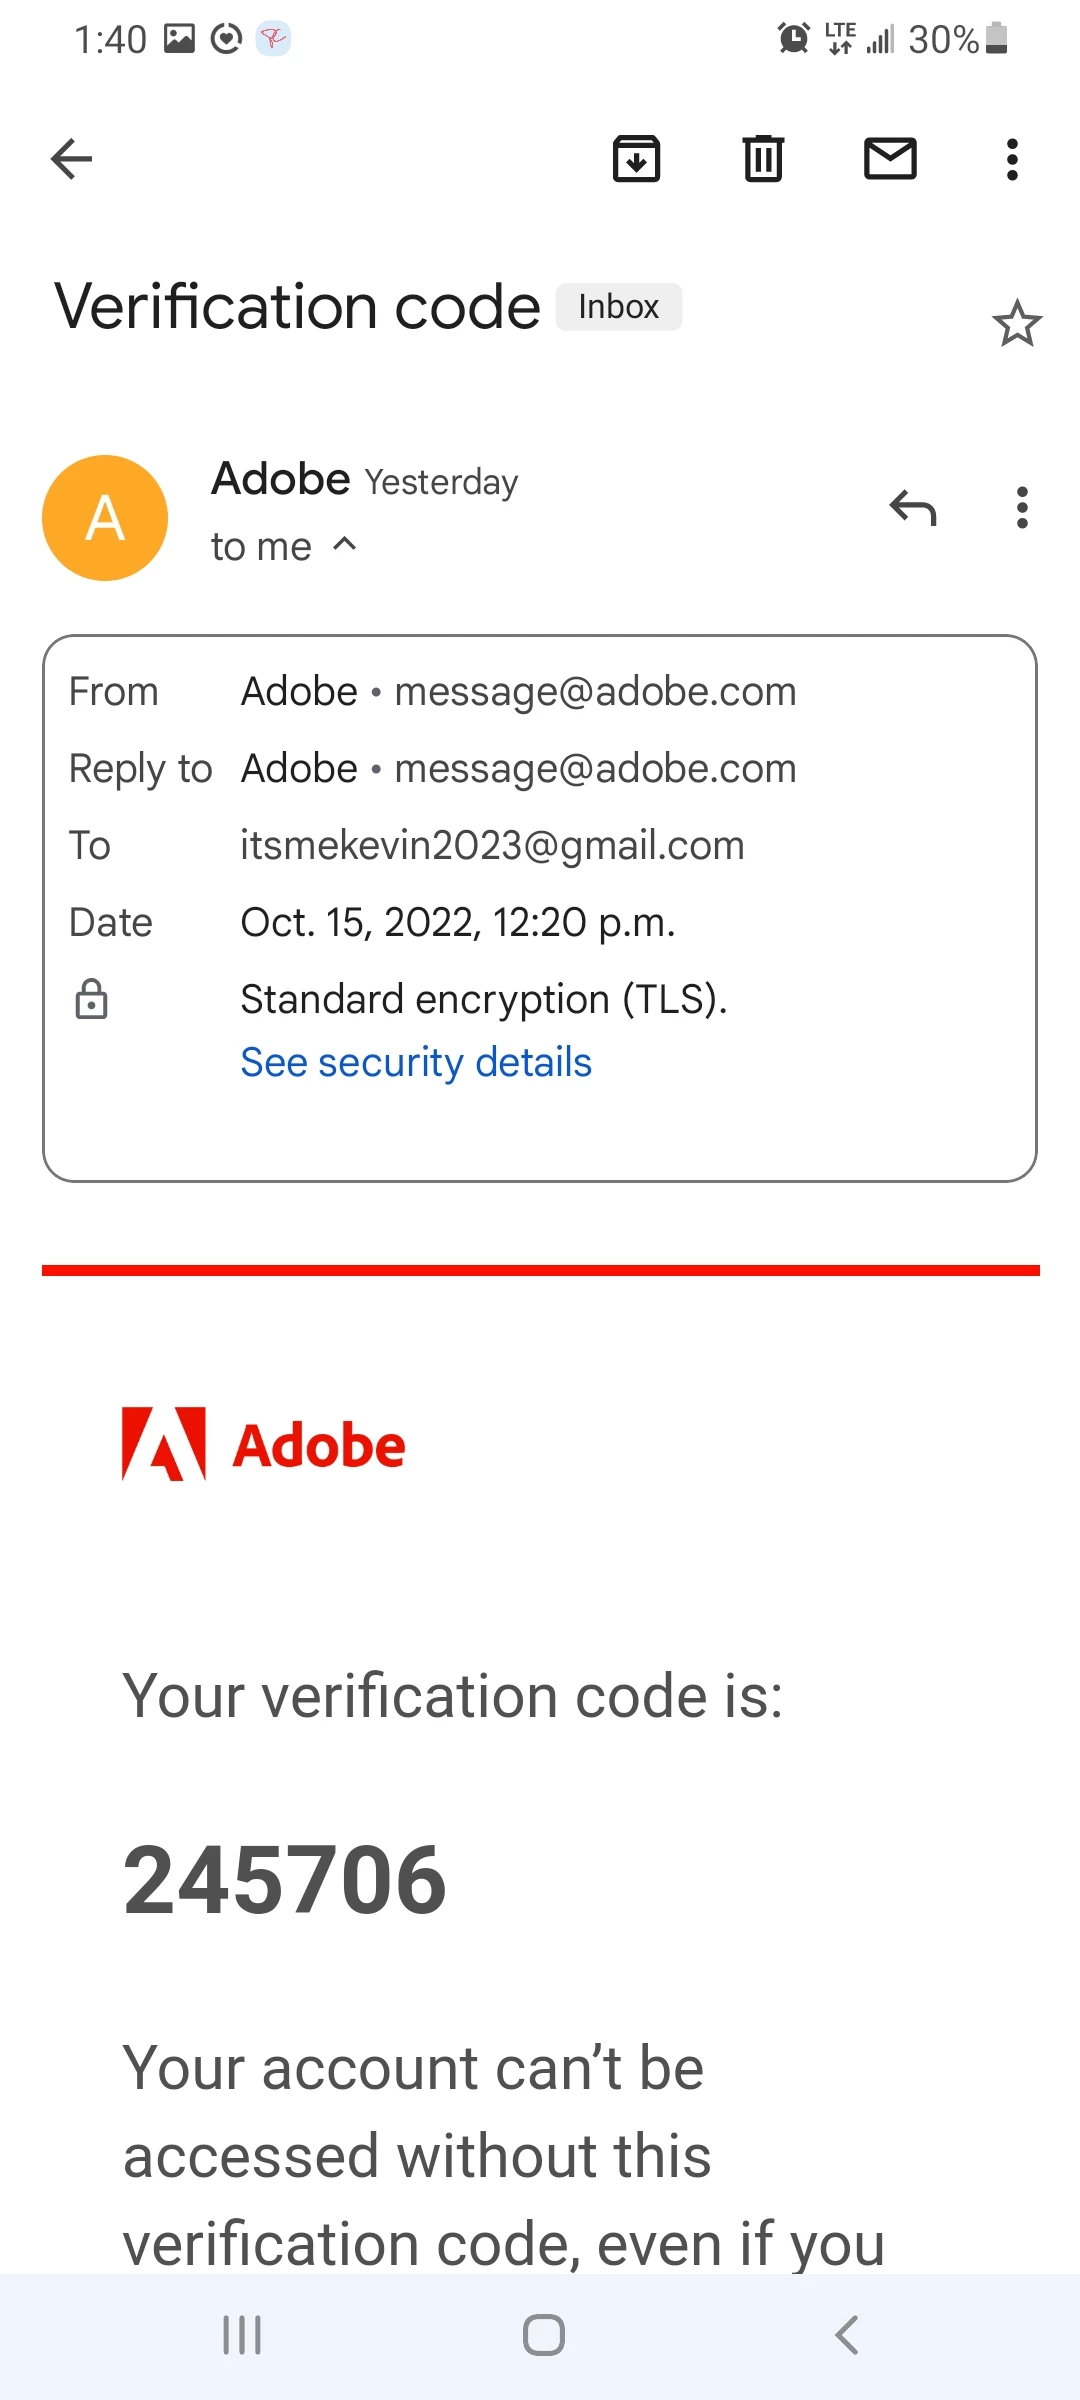Tap the verification code 245706
Image resolution: width=1080 pixels, height=2400 pixels.
[285, 1881]
